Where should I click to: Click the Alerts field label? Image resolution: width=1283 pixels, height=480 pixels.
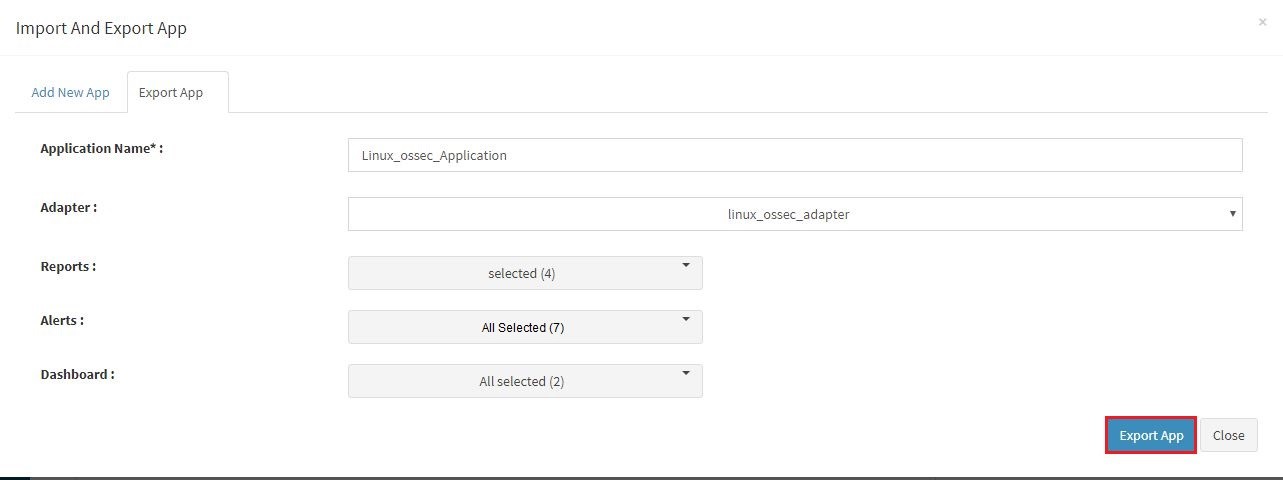click(x=62, y=321)
